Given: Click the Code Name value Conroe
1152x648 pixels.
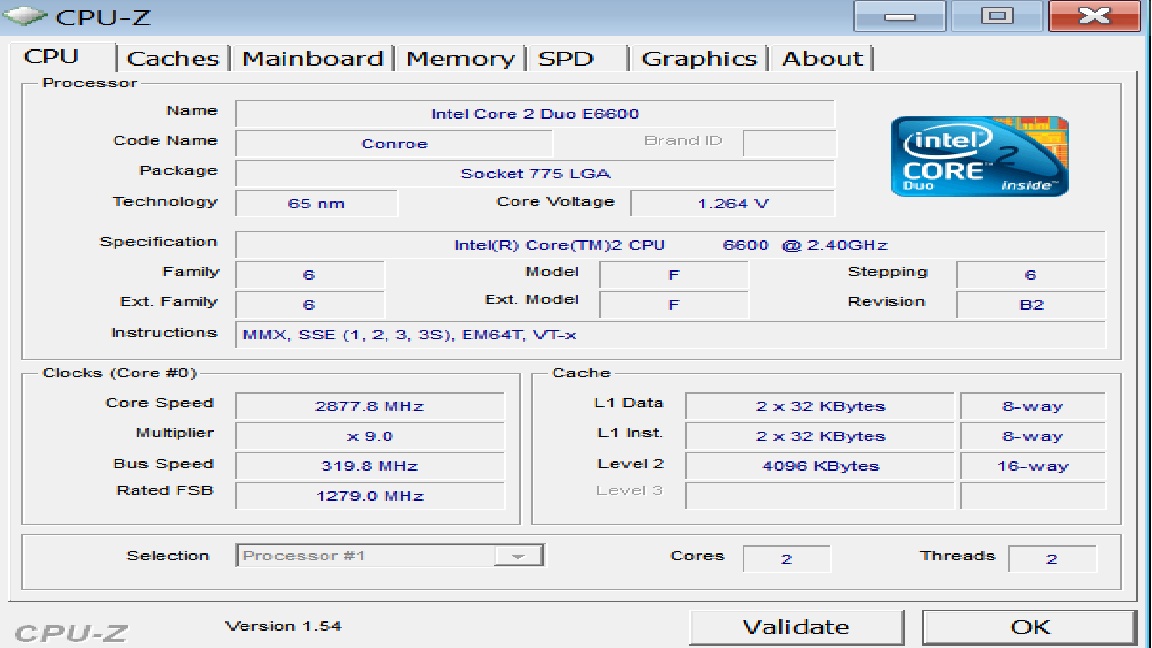Looking at the screenshot, I should tap(394, 143).
